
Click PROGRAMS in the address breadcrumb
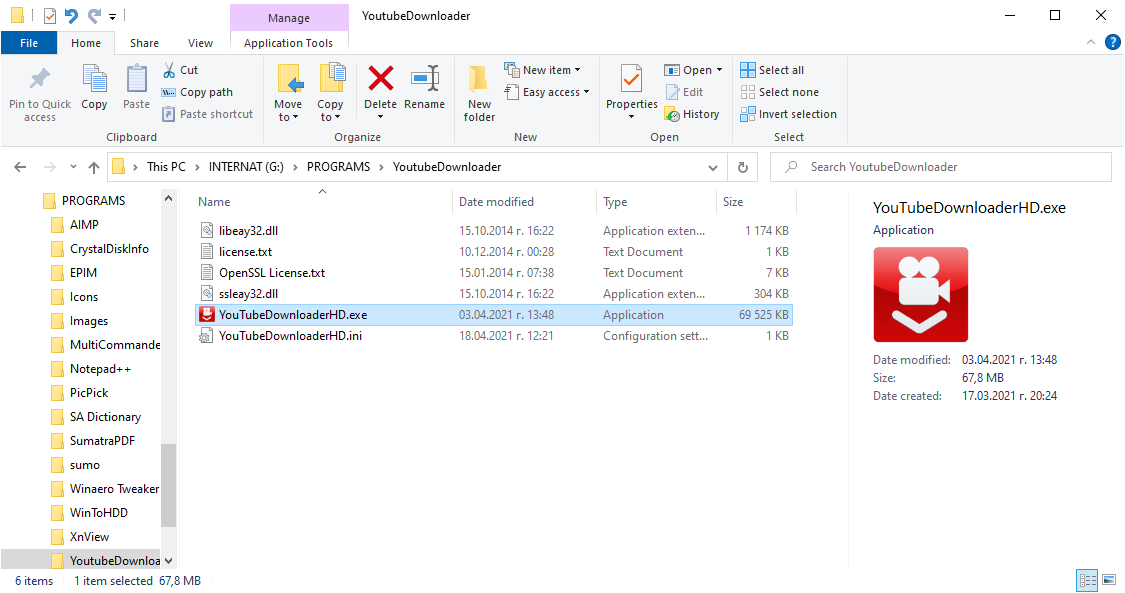tap(339, 167)
